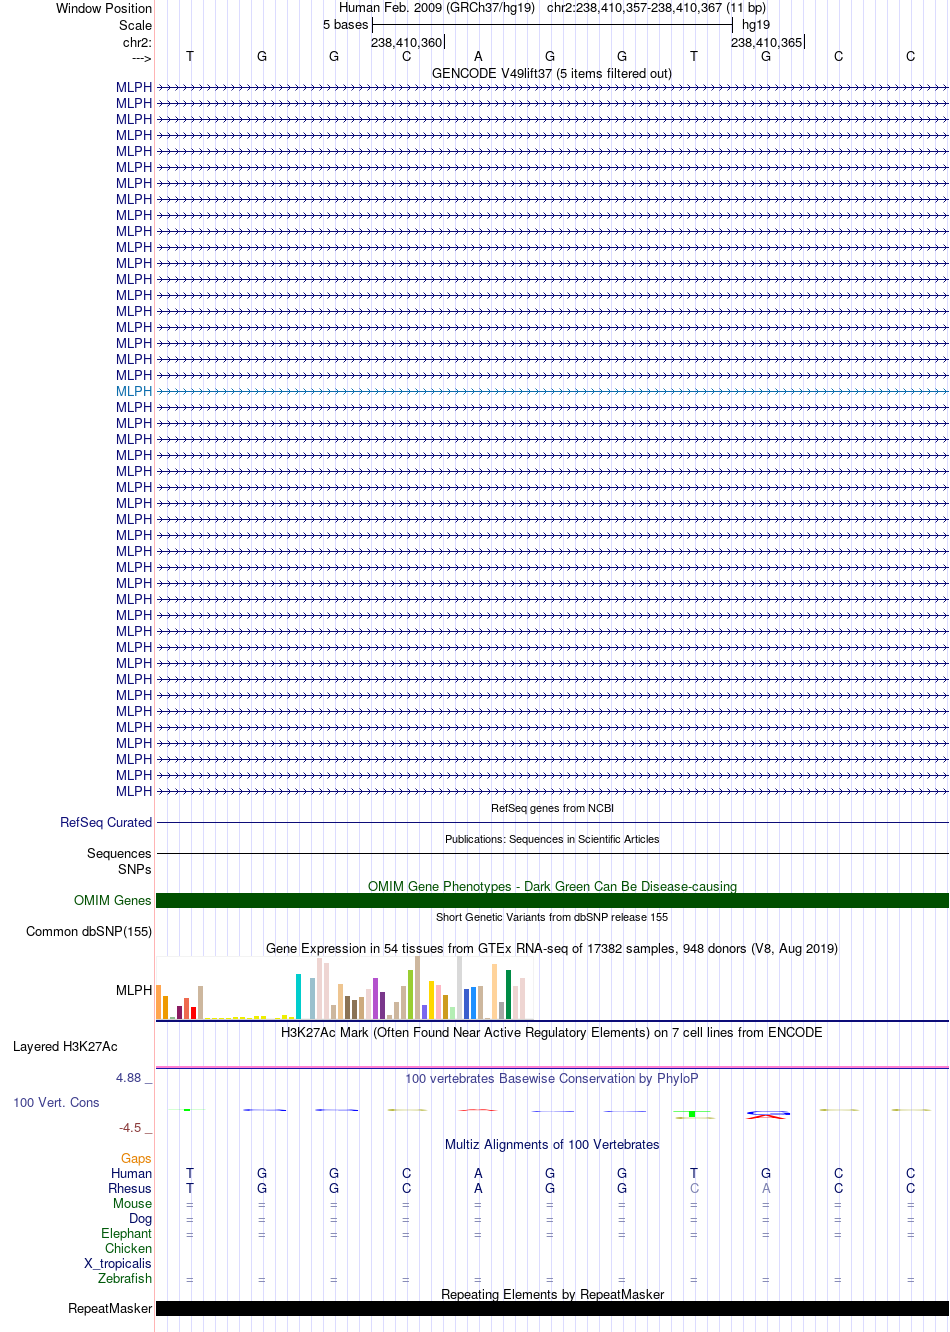Click the grey A mismatch in the Rhesus row
The height and width of the screenshot is (1332, 950).
(766, 1189)
